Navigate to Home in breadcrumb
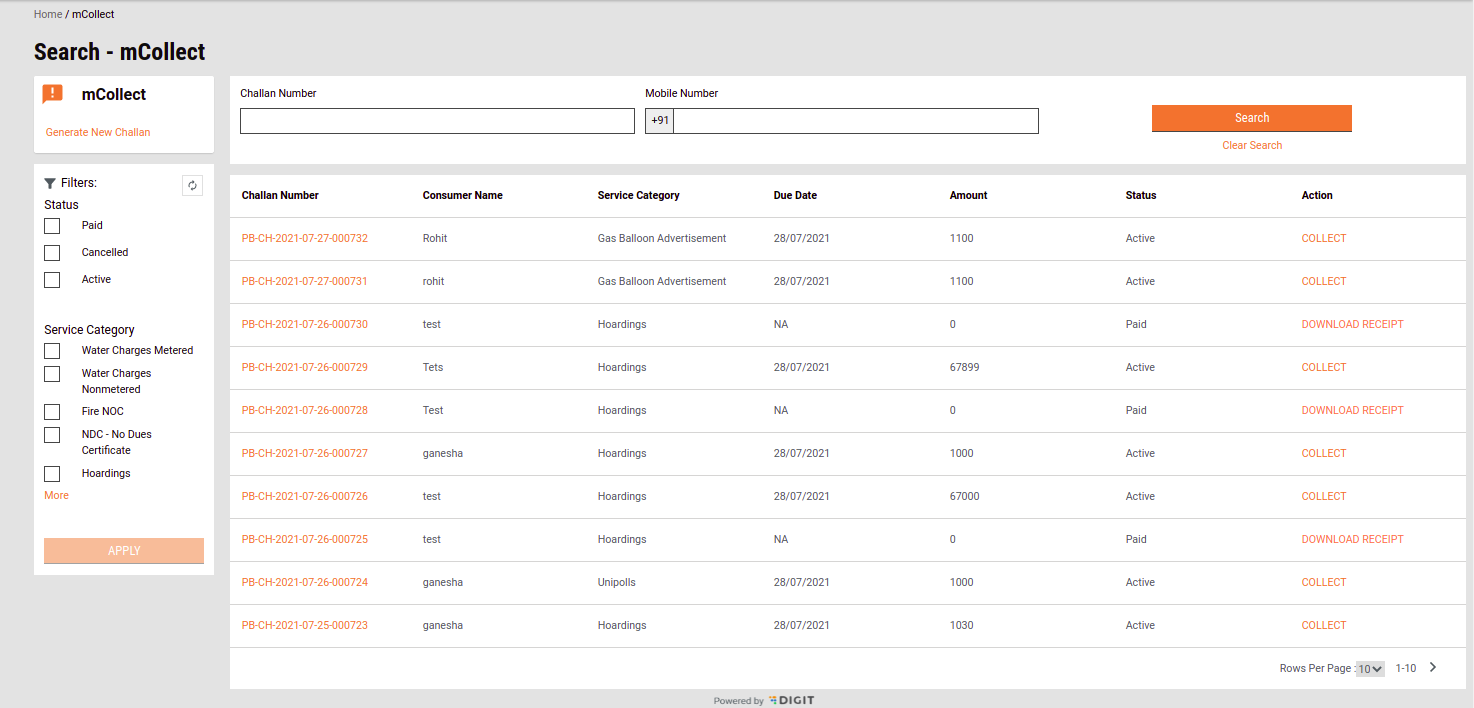This screenshot has height=708, width=1474. [x=48, y=15]
